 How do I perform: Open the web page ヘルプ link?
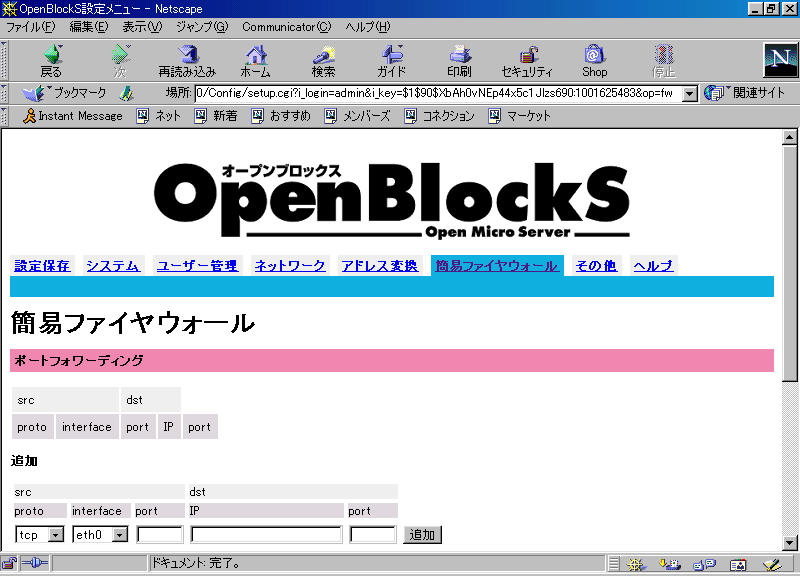[x=654, y=266]
